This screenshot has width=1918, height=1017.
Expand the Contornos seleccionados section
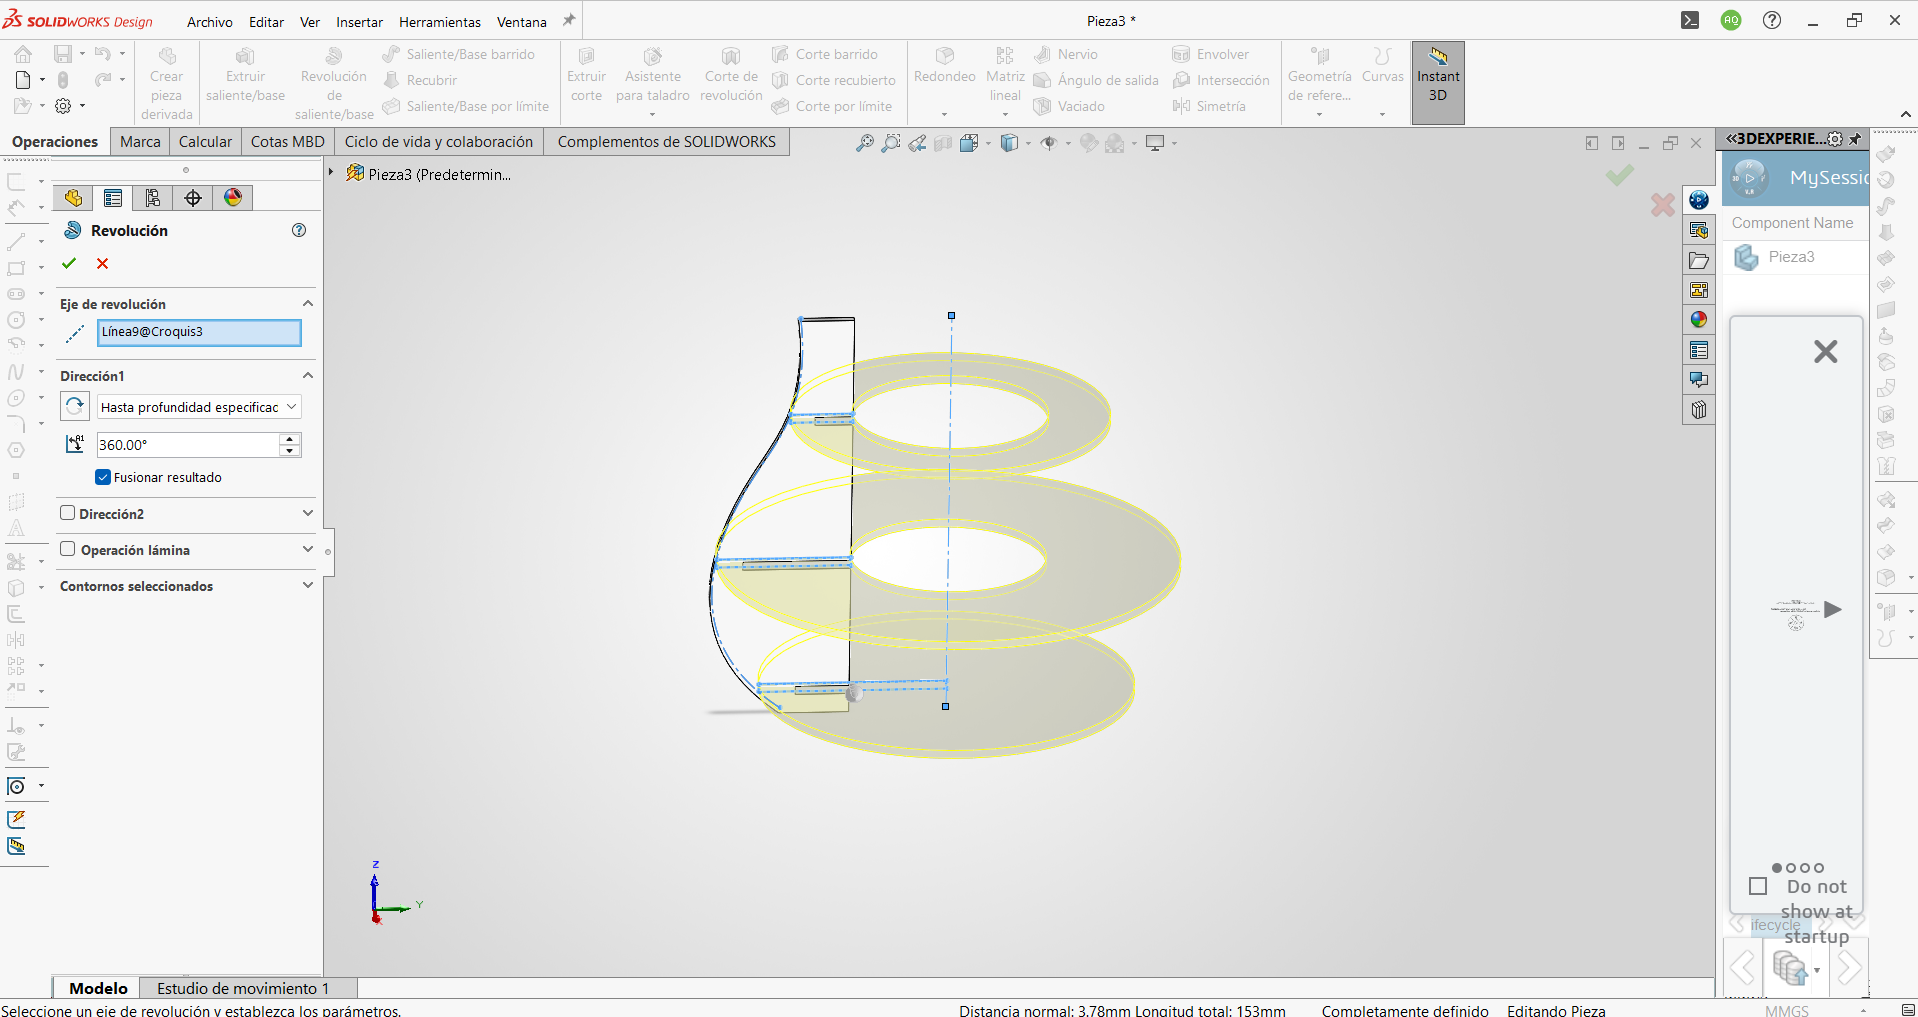tap(308, 585)
